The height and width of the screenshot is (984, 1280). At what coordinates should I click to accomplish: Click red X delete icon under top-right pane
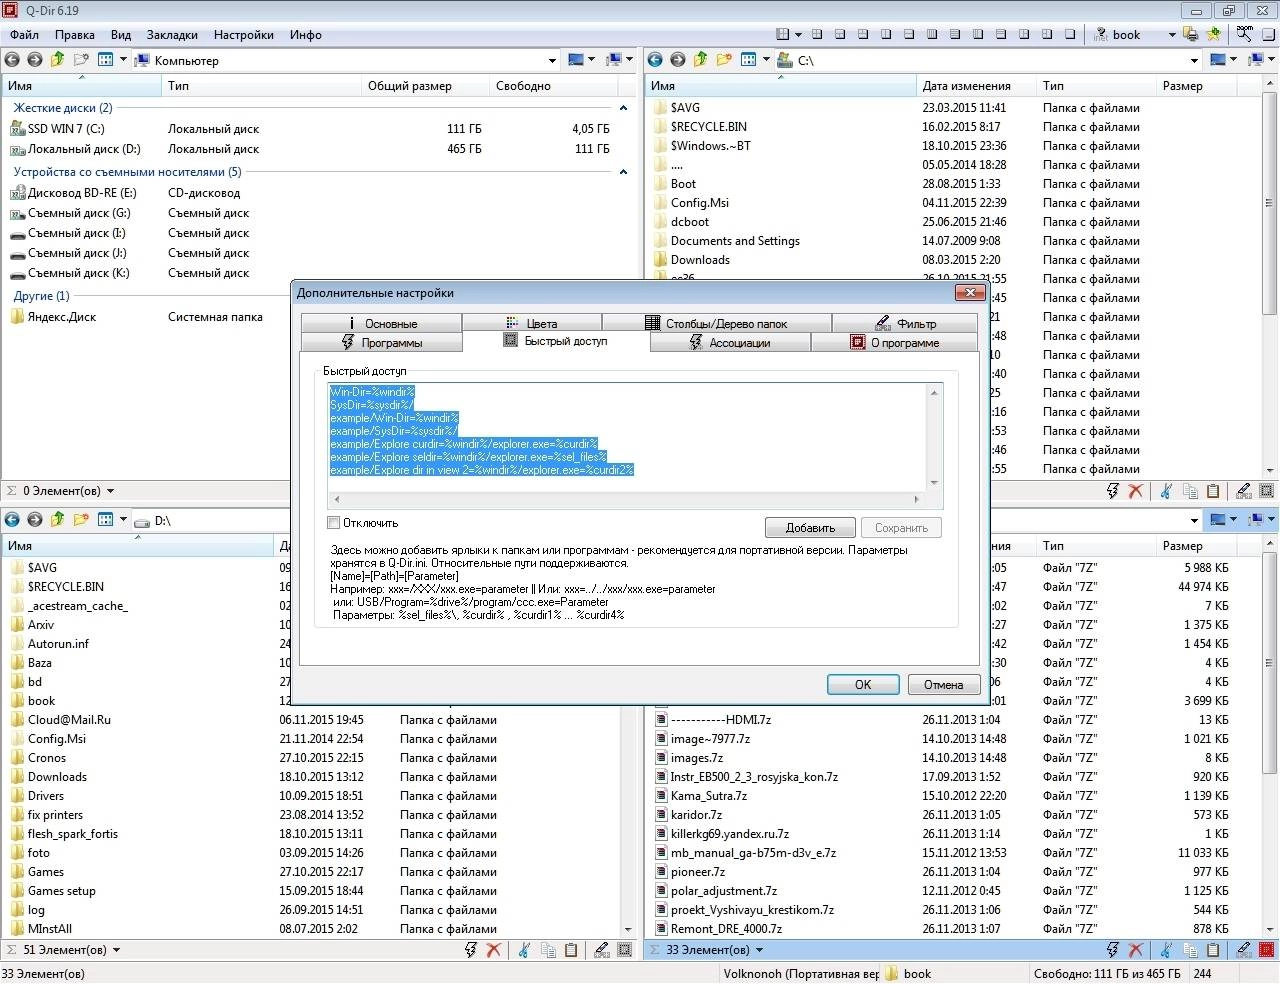(x=1136, y=491)
